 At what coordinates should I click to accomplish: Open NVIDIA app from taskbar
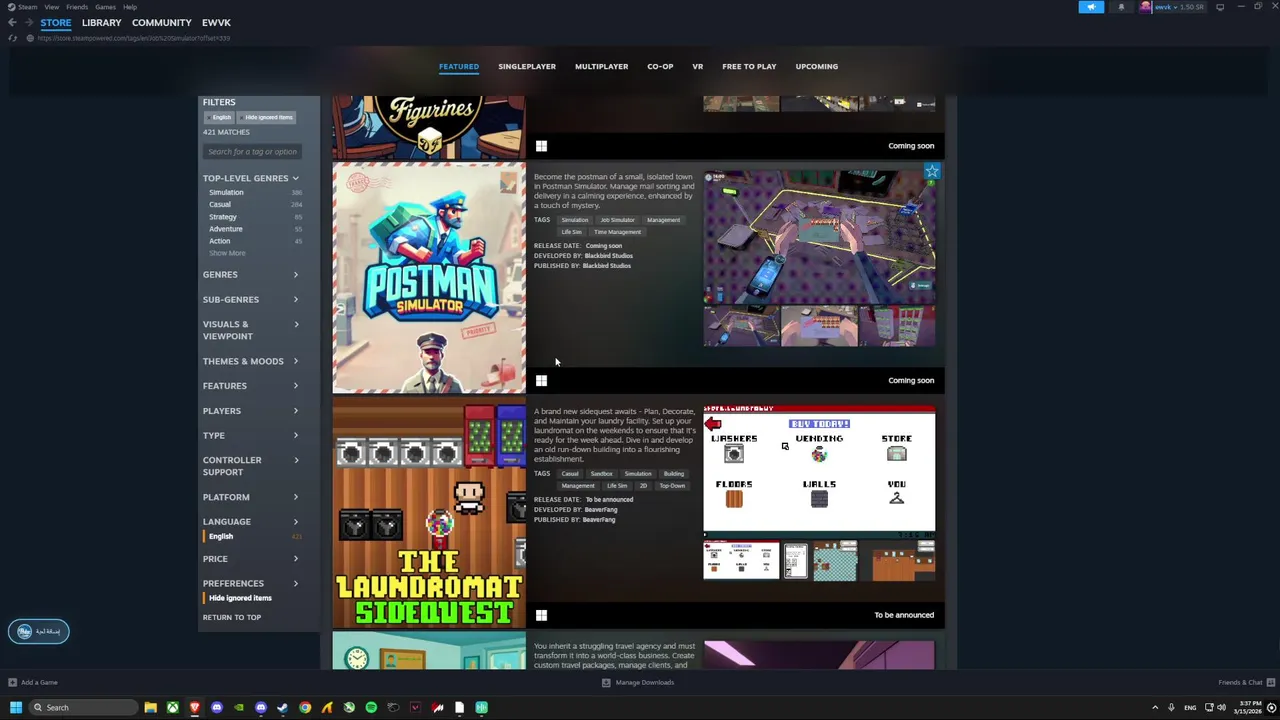(238, 707)
